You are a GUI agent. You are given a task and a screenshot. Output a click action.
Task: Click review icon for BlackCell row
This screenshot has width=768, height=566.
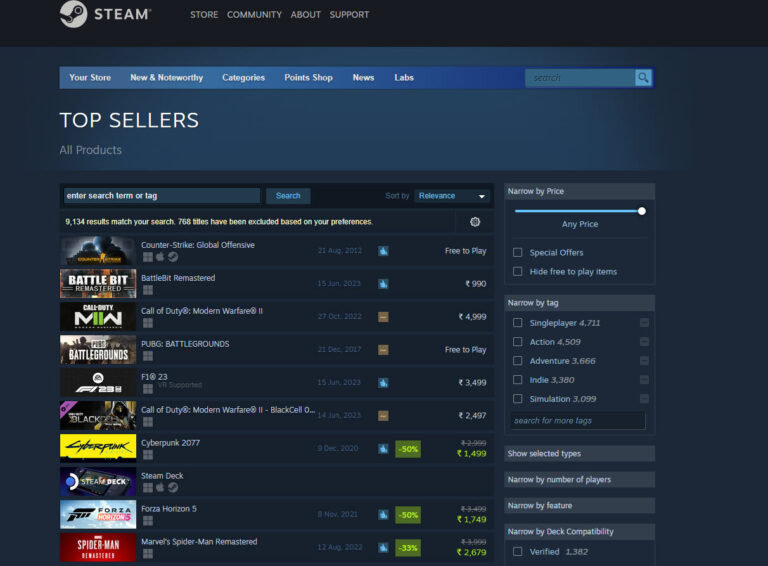click(383, 416)
